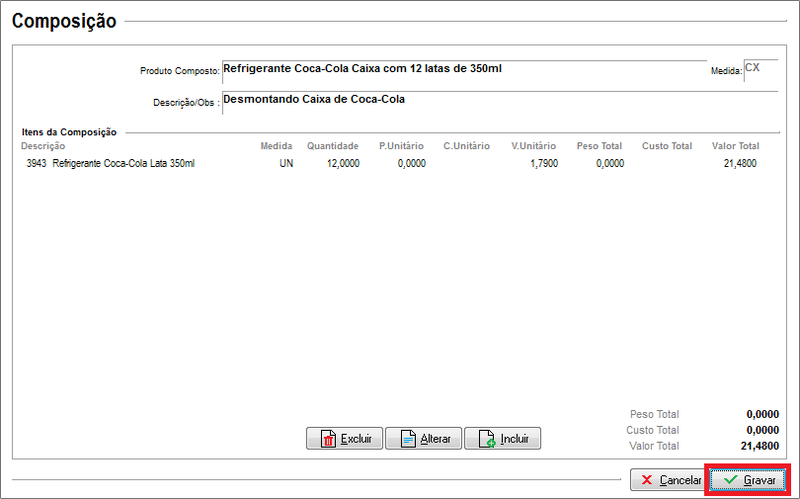The image size is (800, 499).
Task: Click the V.Unitário column header
Action: coord(533,146)
